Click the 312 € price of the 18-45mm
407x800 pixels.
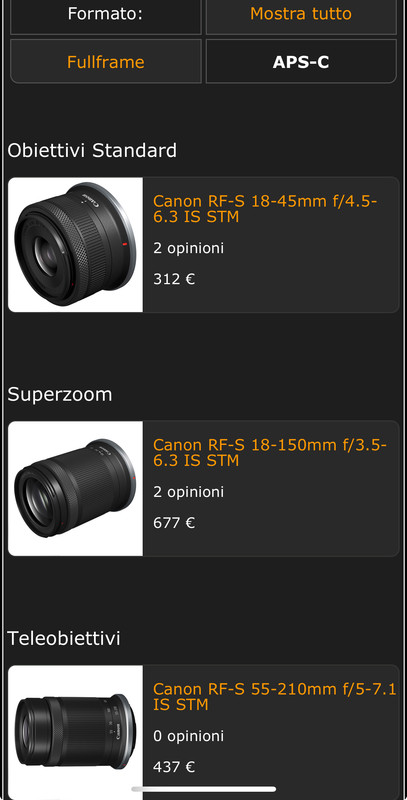pyautogui.click(x=174, y=280)
